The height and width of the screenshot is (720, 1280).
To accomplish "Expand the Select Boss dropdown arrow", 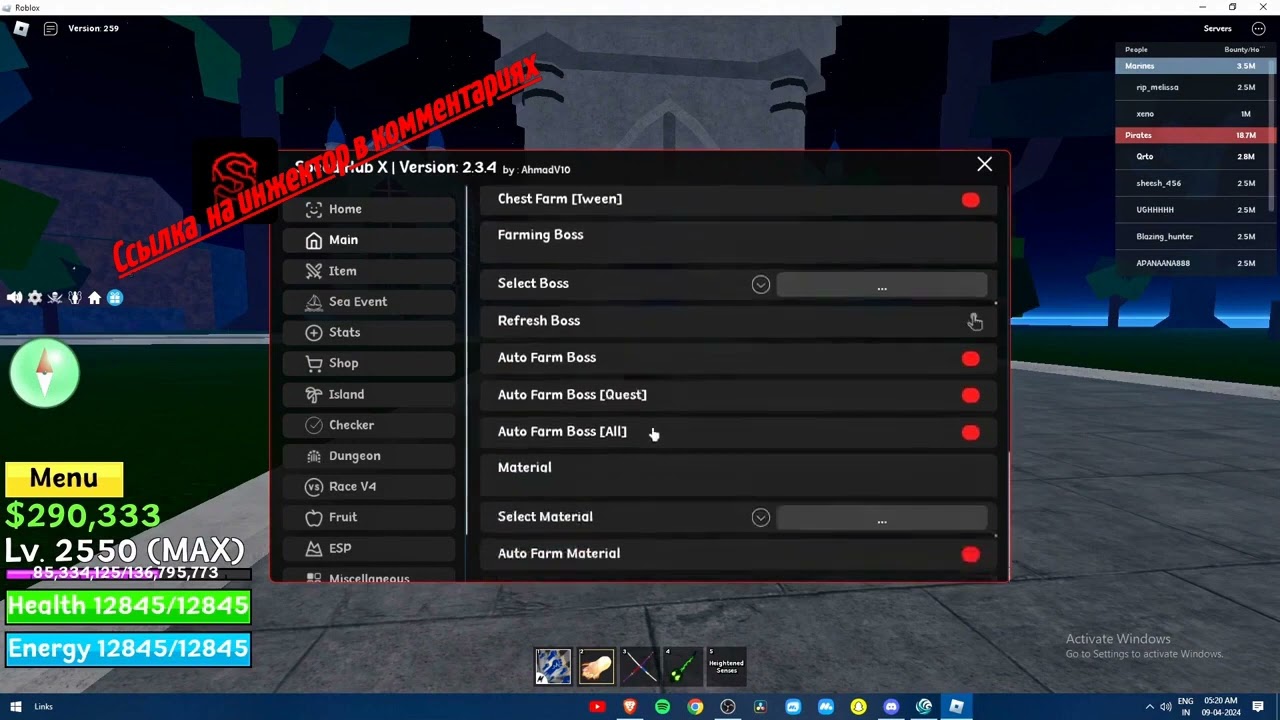I will 761,284.
